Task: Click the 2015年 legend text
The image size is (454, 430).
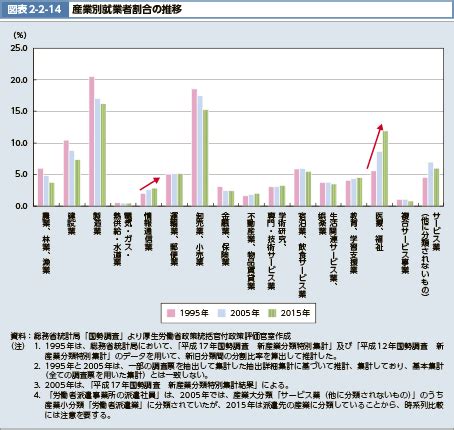Action: click(x=295, y=313)
